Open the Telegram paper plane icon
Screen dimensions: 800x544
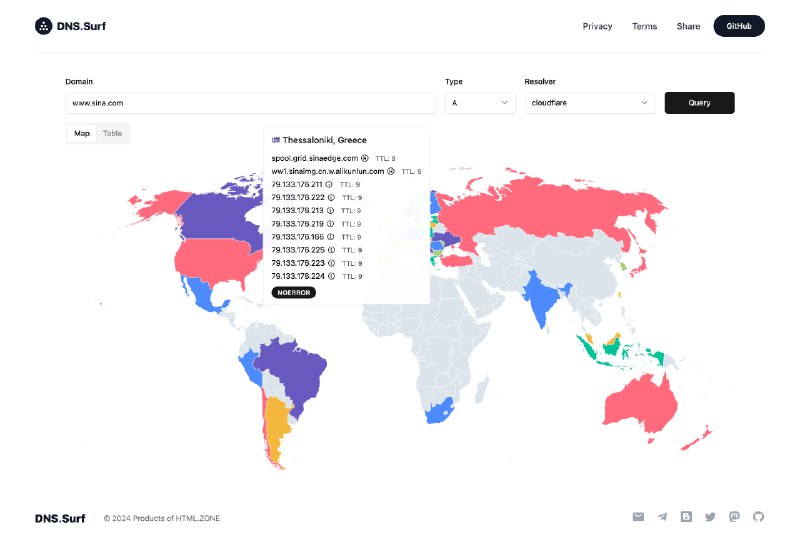point(662,517)
